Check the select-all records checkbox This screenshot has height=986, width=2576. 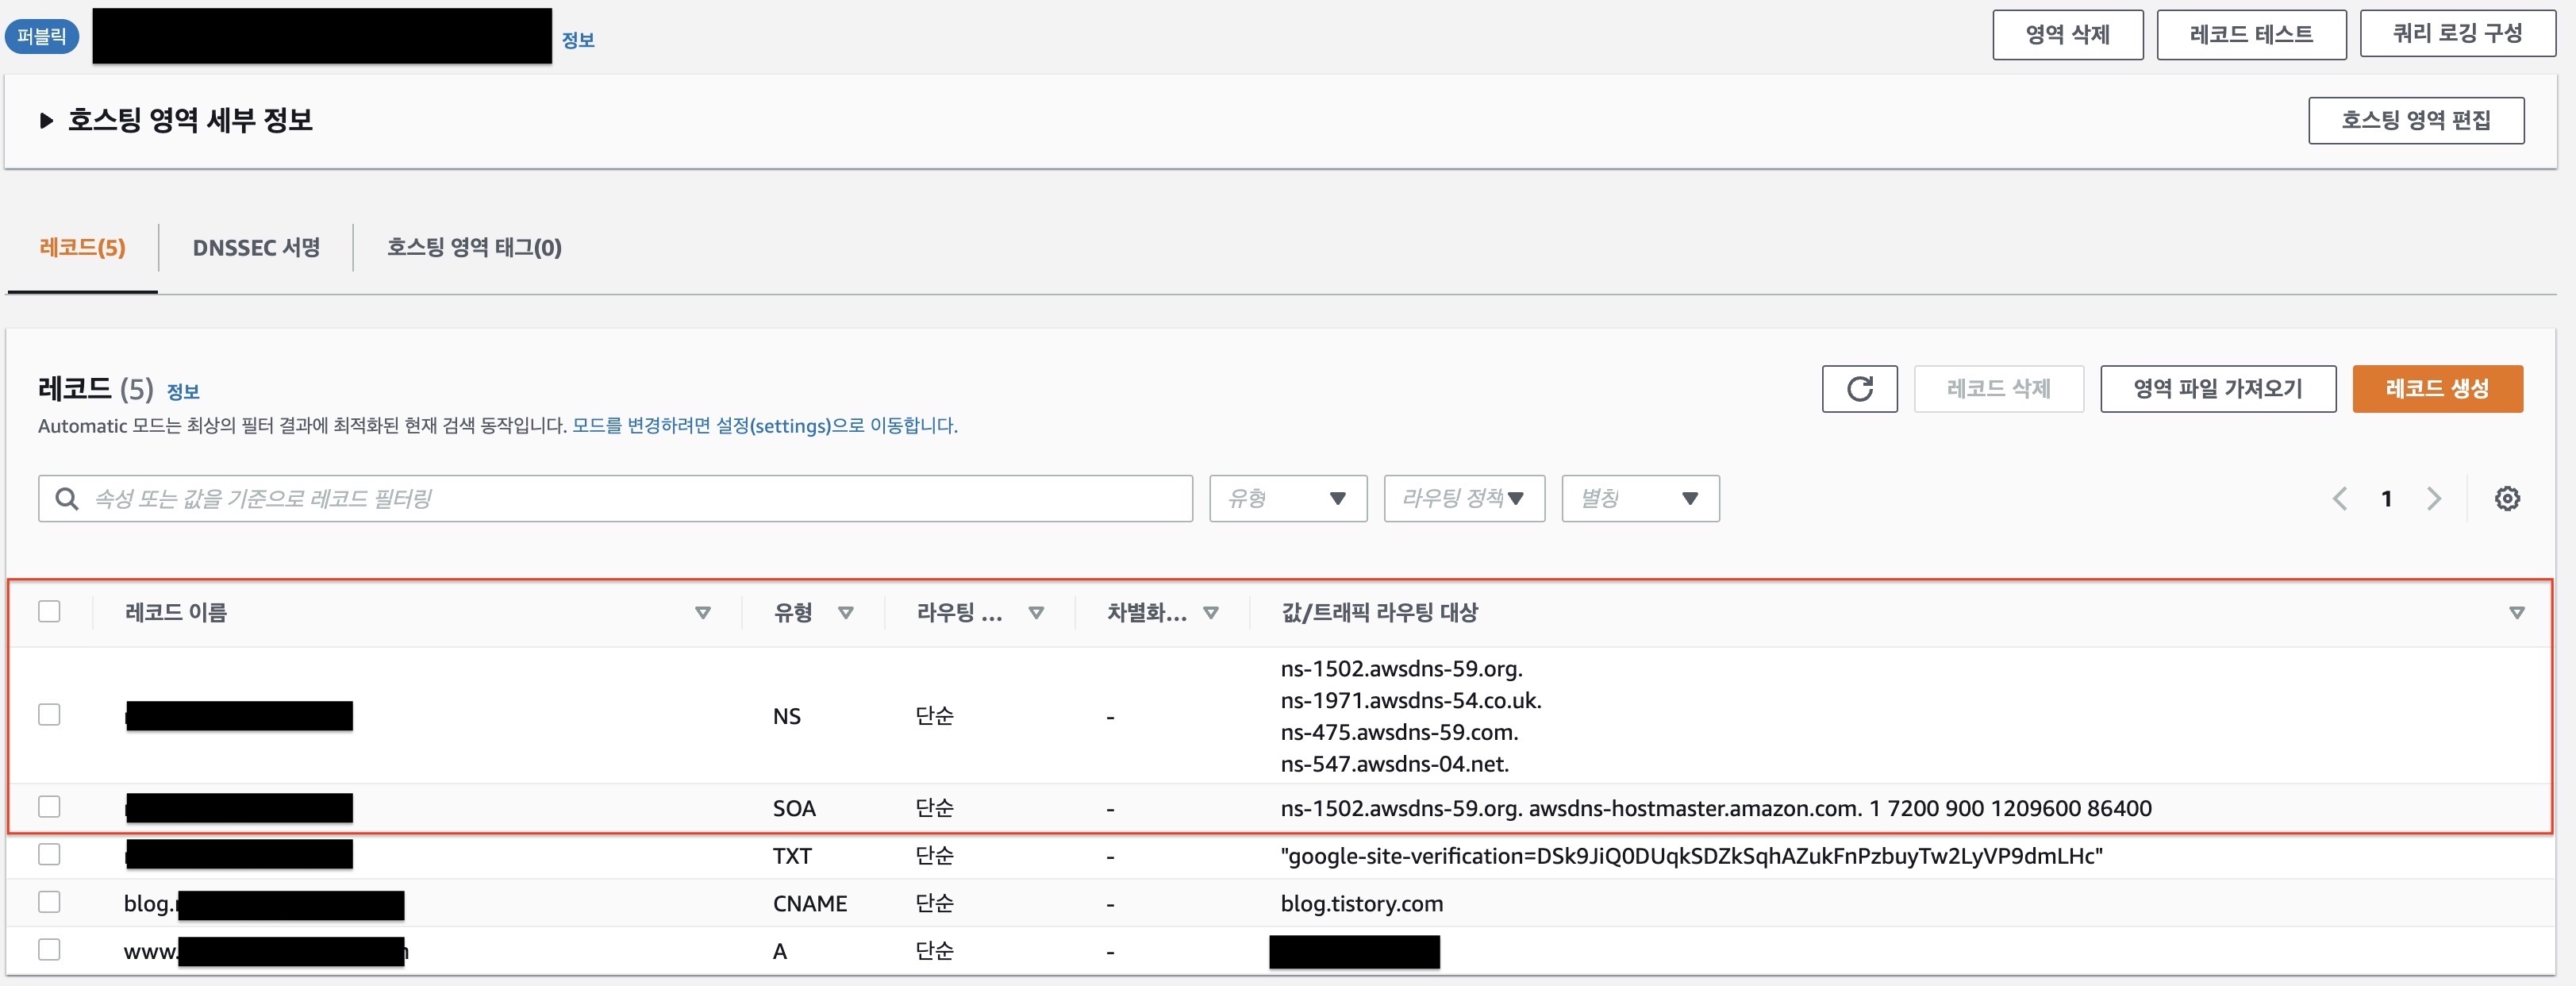point(49,611)
